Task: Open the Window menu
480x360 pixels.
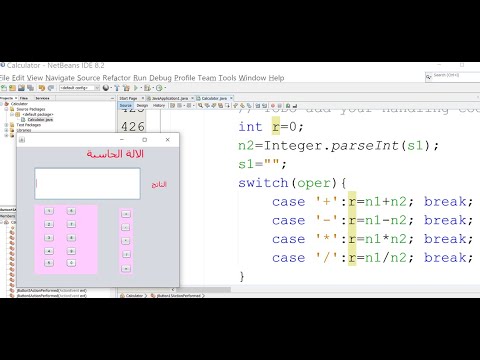Action: [x=252, y=78]
